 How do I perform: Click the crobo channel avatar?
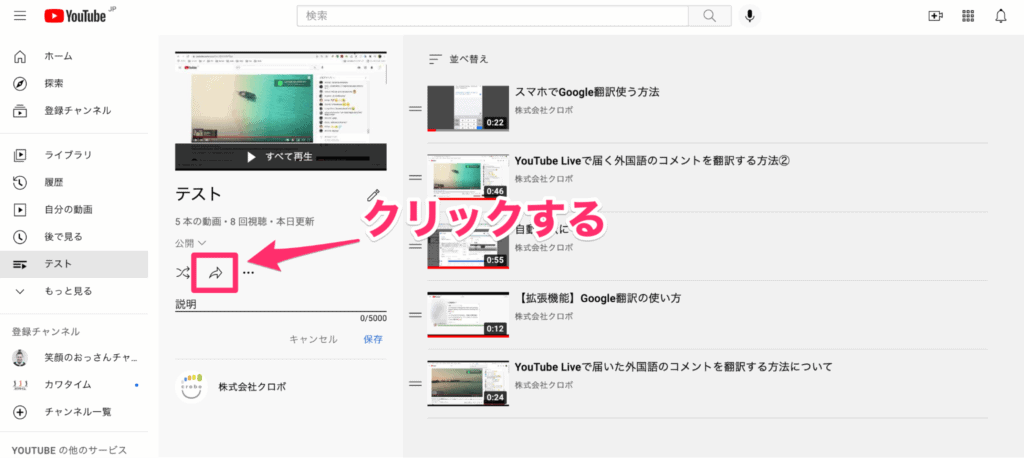click(x=191, y=387)
